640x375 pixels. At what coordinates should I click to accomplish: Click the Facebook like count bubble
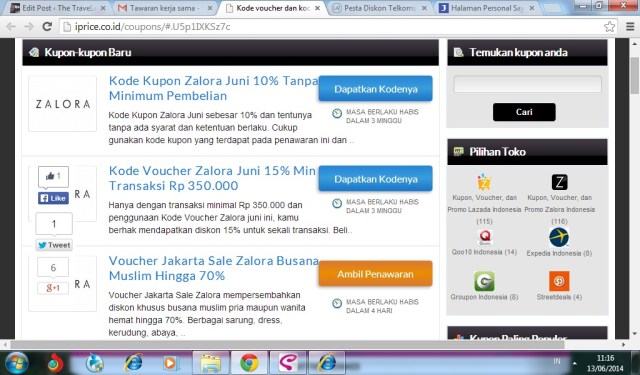point(53,176)
